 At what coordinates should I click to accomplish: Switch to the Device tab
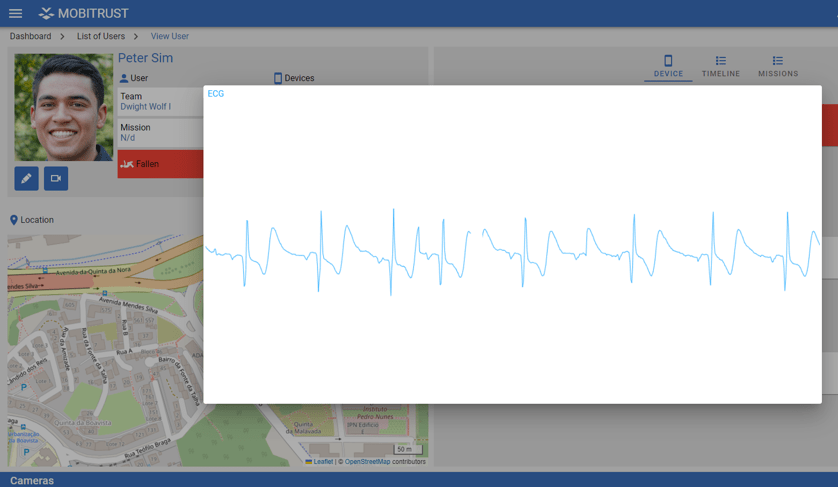pyautogui.click(x=668, y=66)
